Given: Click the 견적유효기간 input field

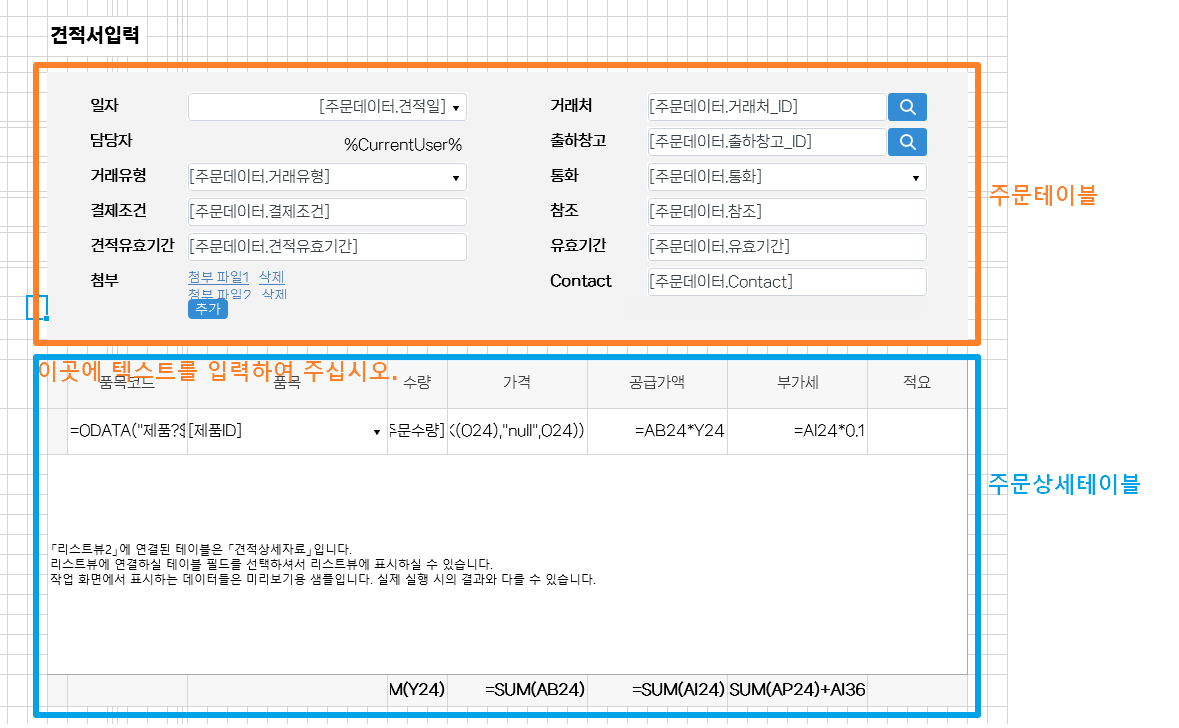Looking at the screenshot, I should pos(327,247).
